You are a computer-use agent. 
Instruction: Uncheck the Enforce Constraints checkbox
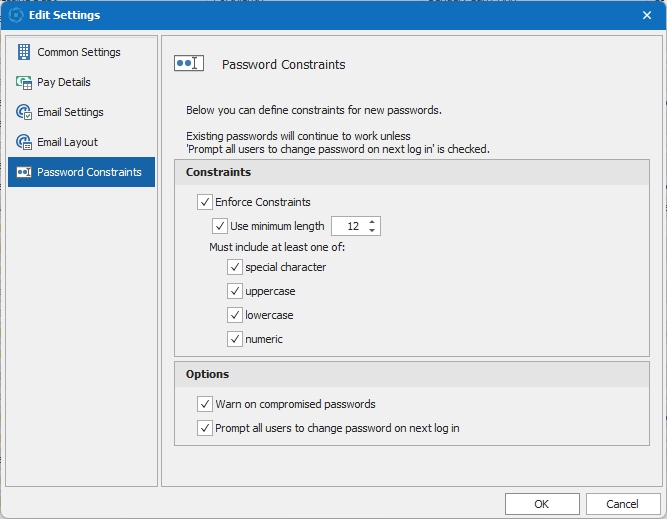pos(206,202)
